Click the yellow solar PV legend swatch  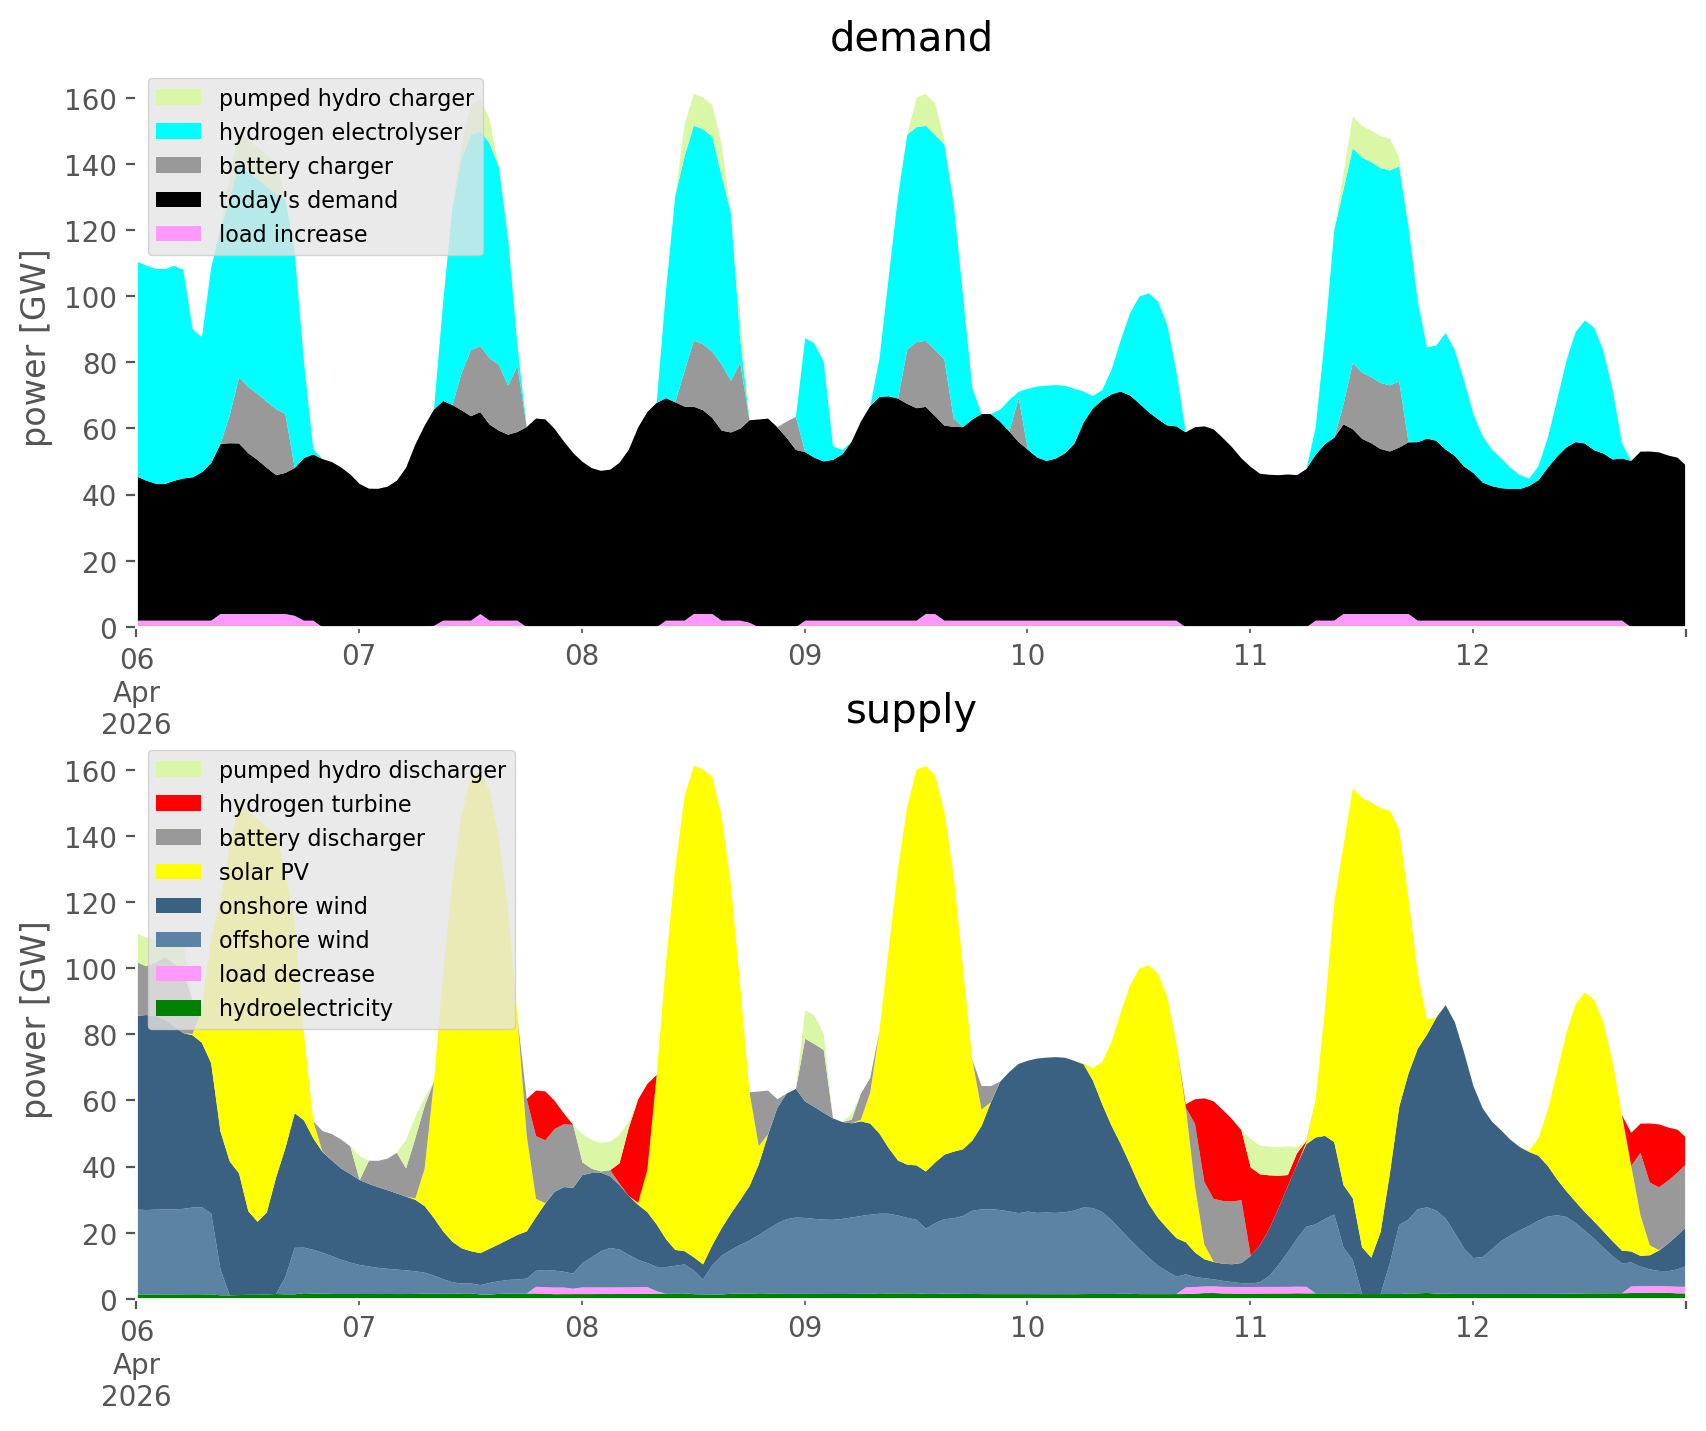tap(180, 872)
